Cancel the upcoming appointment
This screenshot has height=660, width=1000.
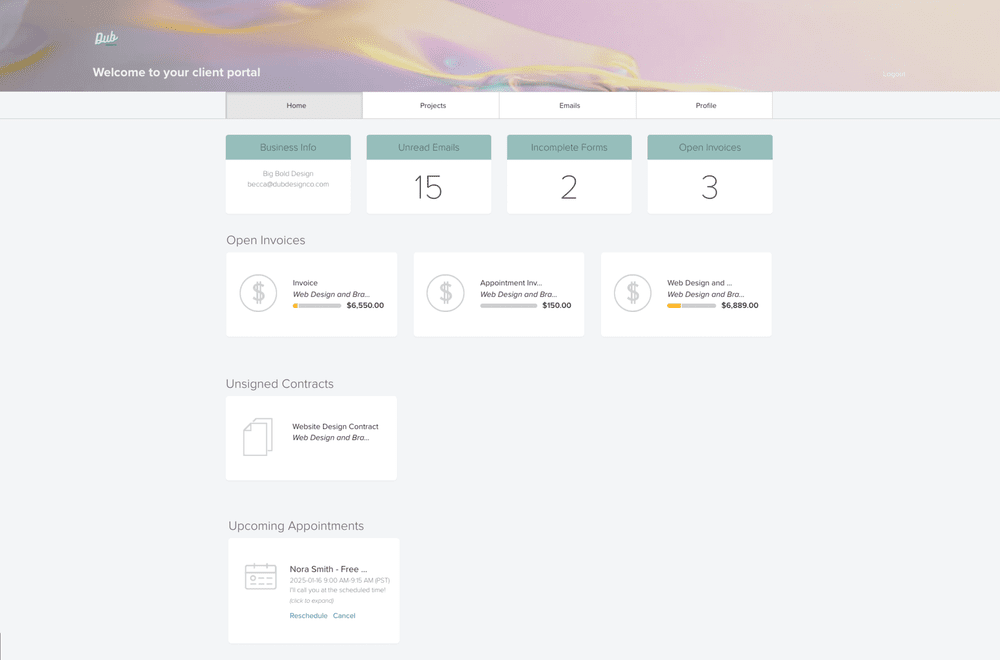[x=344, y=616]
